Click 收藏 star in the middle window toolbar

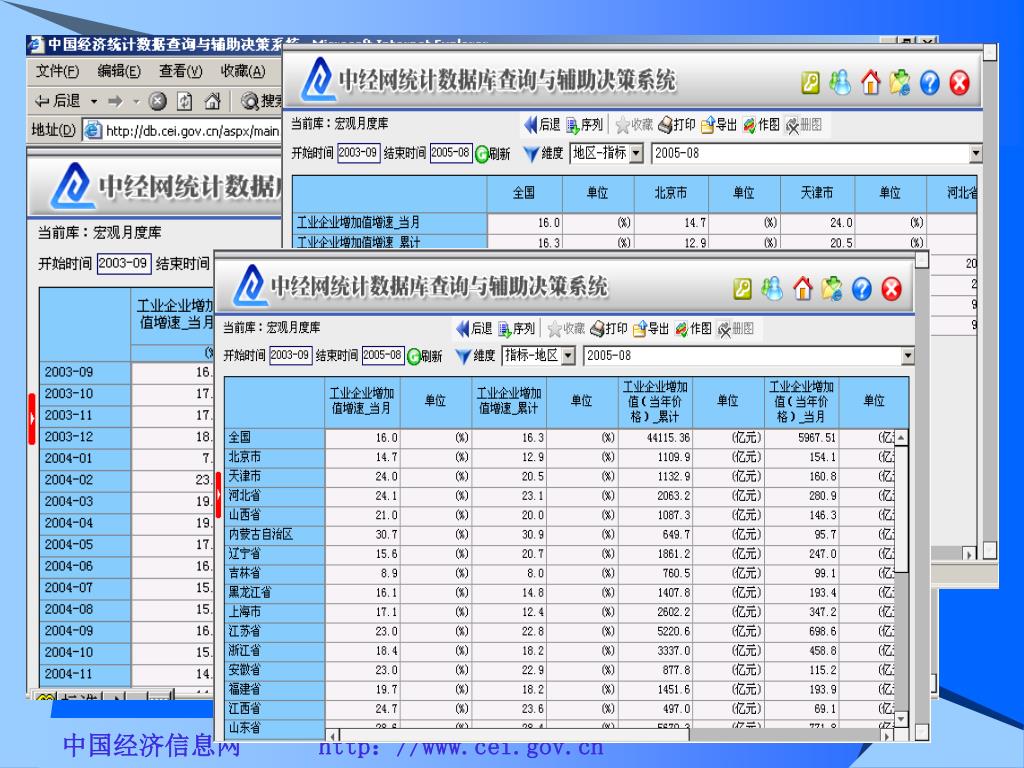coord(634,125)
